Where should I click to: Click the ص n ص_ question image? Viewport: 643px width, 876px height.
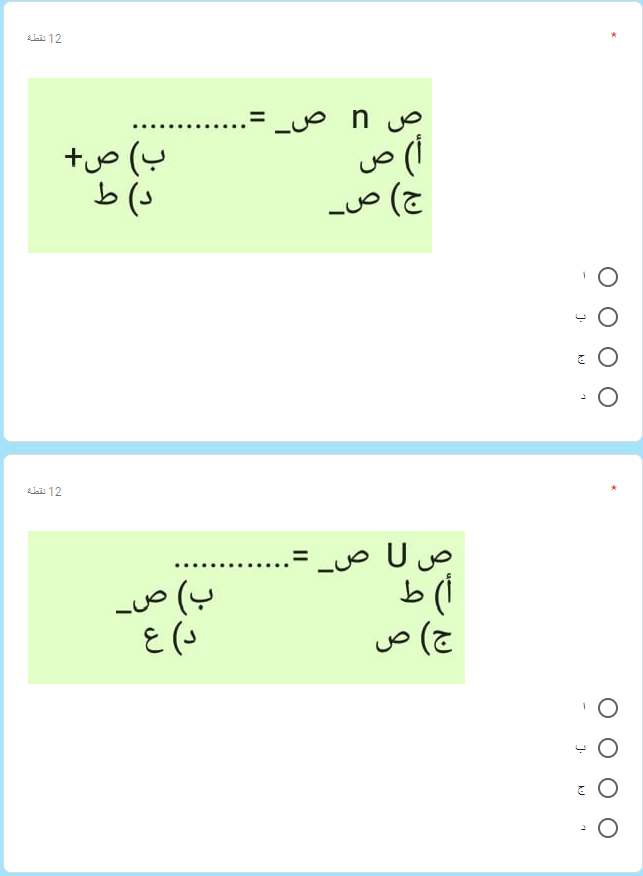click(230, 165)
